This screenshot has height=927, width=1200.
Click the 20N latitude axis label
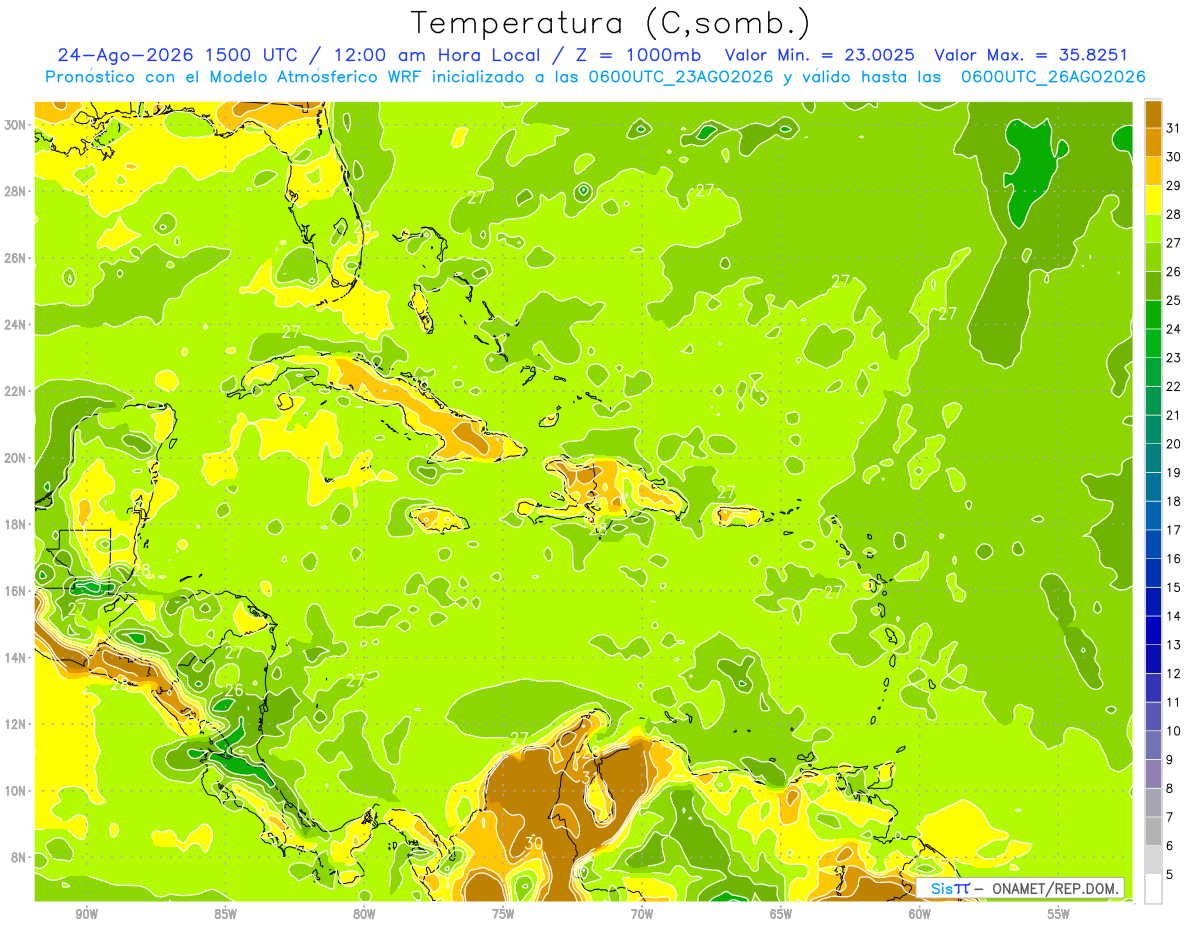pyautogui.click(x=14, y=457)
